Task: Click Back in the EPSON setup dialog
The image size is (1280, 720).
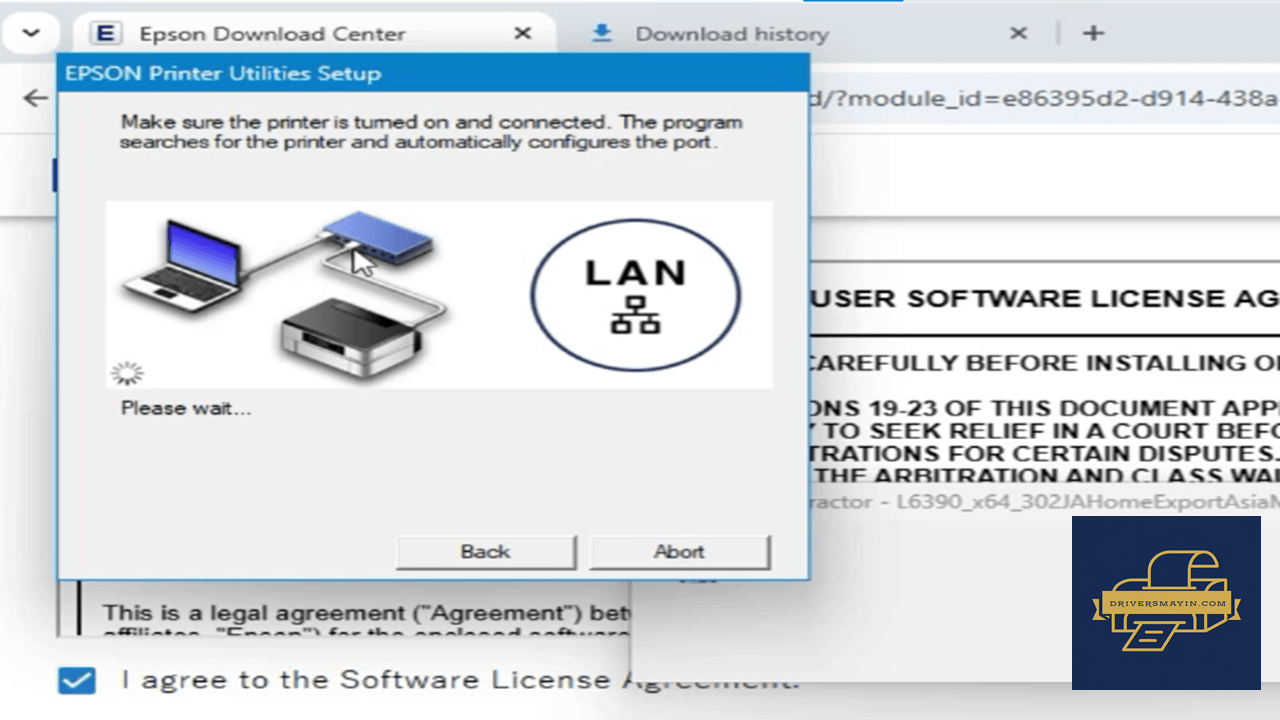Action: point(486,551)
